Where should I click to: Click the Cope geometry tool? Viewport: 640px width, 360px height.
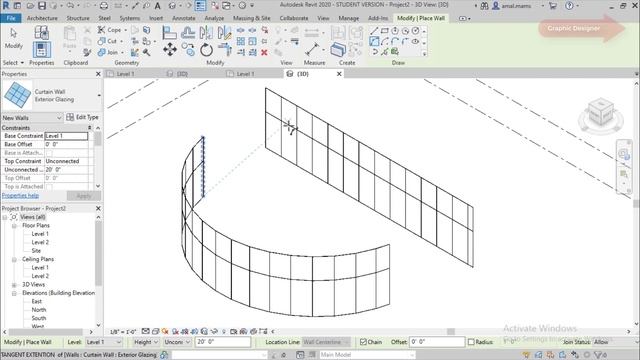tap(110, 30)
